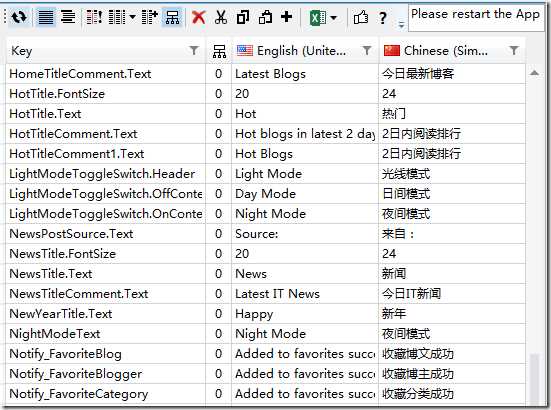551x410 pixels.
Task: Click the US flag icon in header
Action: (245, 51)
